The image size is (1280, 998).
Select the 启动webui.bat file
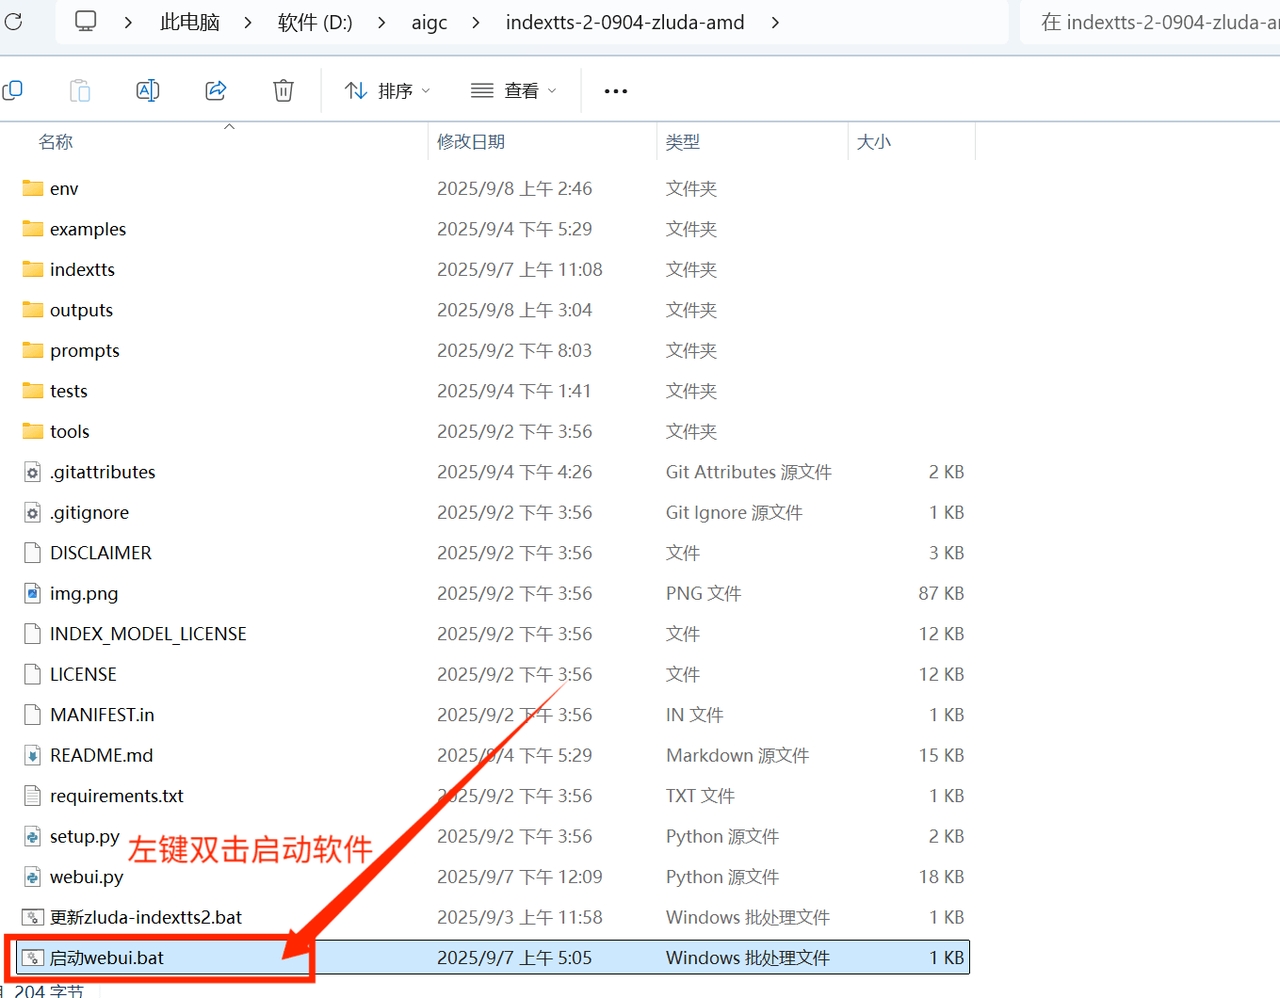[107, 958]
